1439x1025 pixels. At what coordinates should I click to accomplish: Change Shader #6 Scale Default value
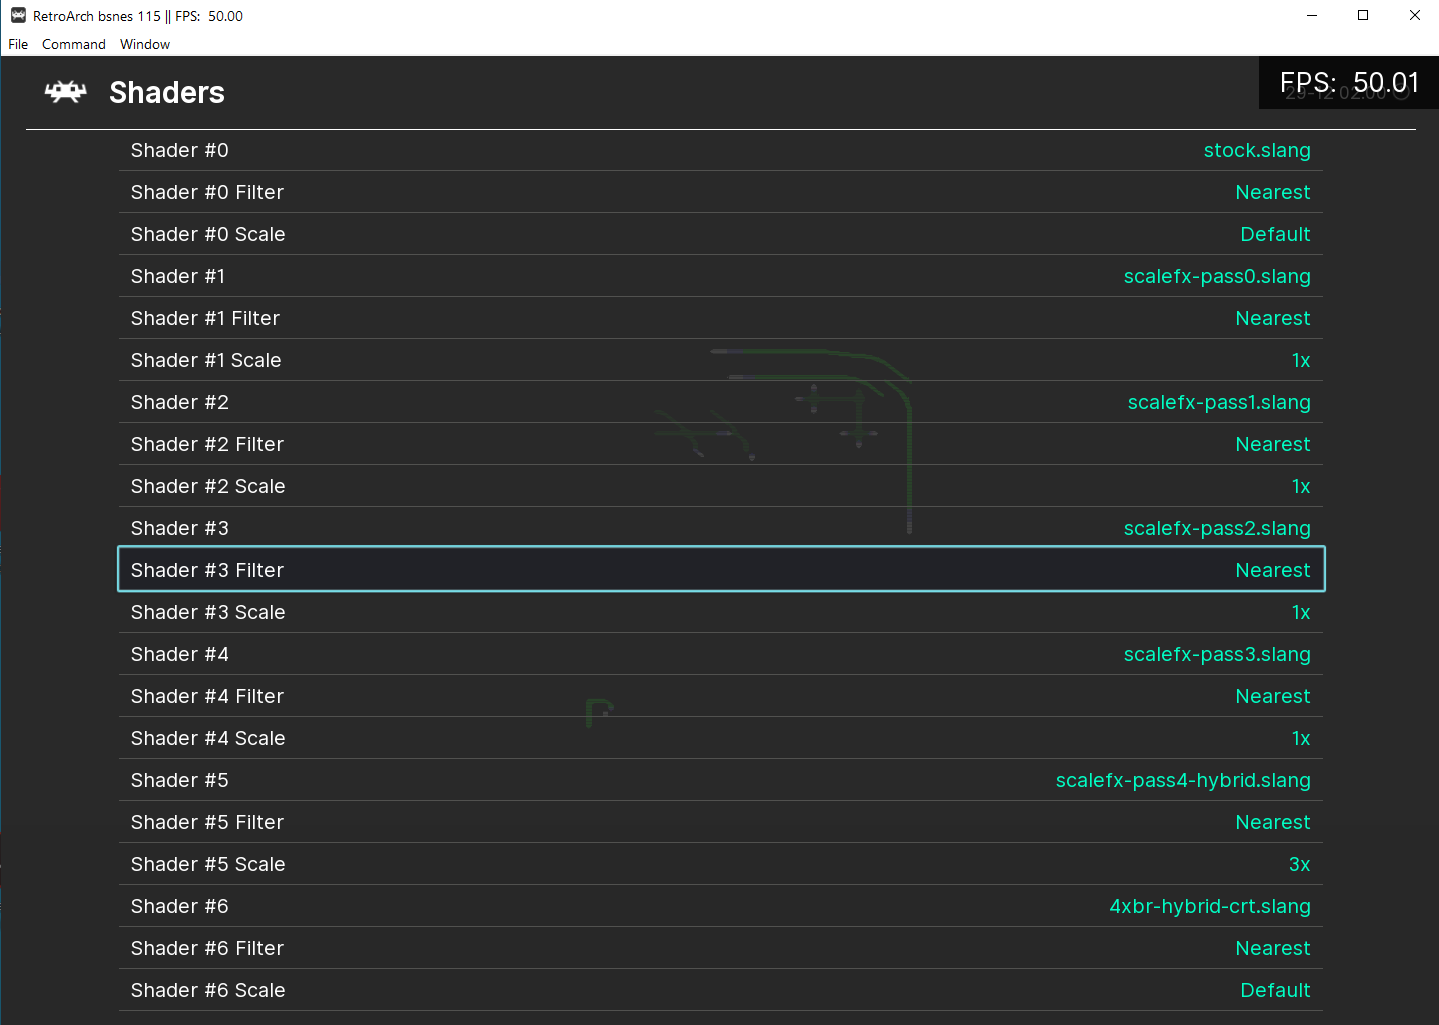pos(1275,990)
